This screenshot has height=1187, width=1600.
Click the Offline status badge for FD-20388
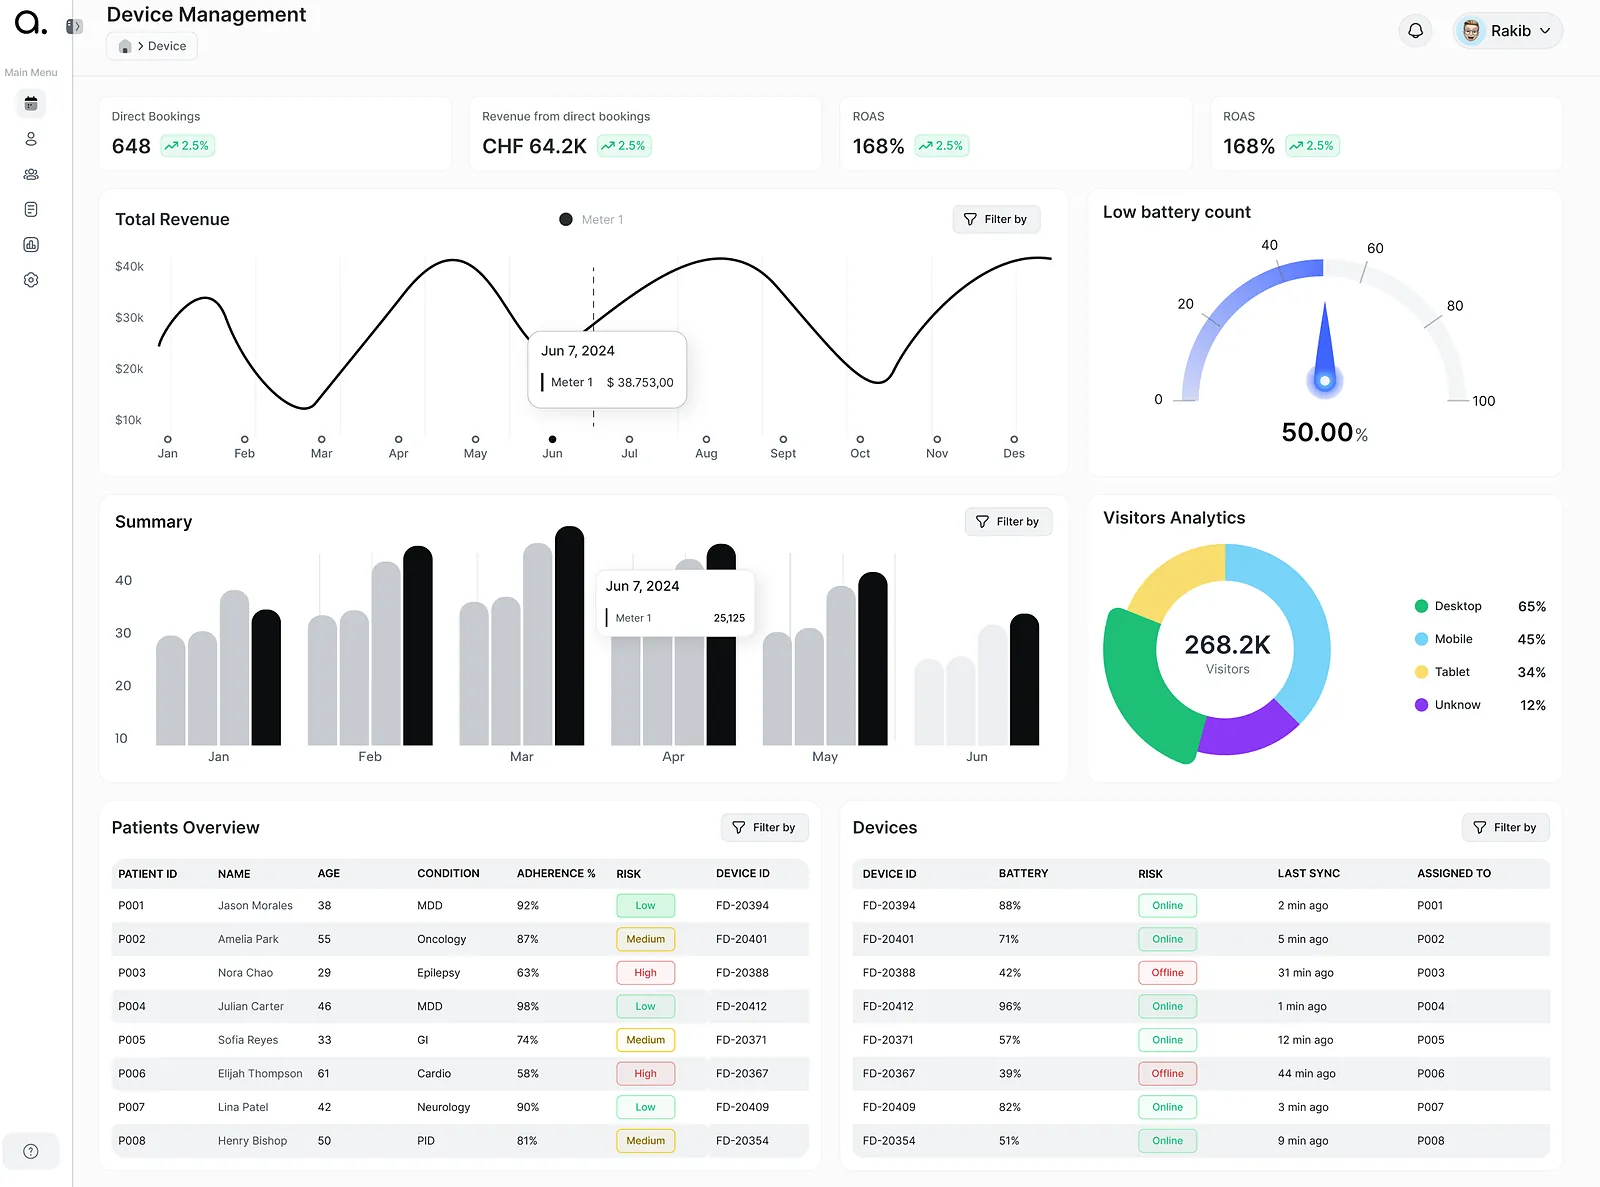point(1167,973)
